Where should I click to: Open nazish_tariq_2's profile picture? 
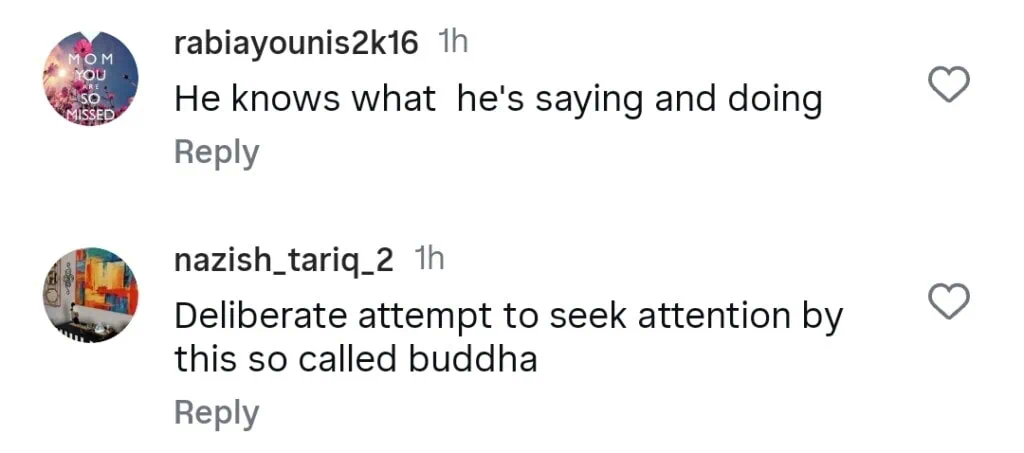[90, 295]
